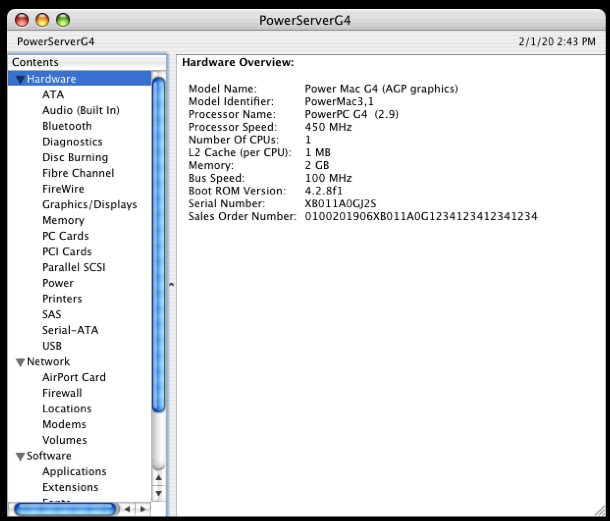610x521 pixels.
Task: Select FireWire in the Hardware list
Action: (x=63, y=189)
